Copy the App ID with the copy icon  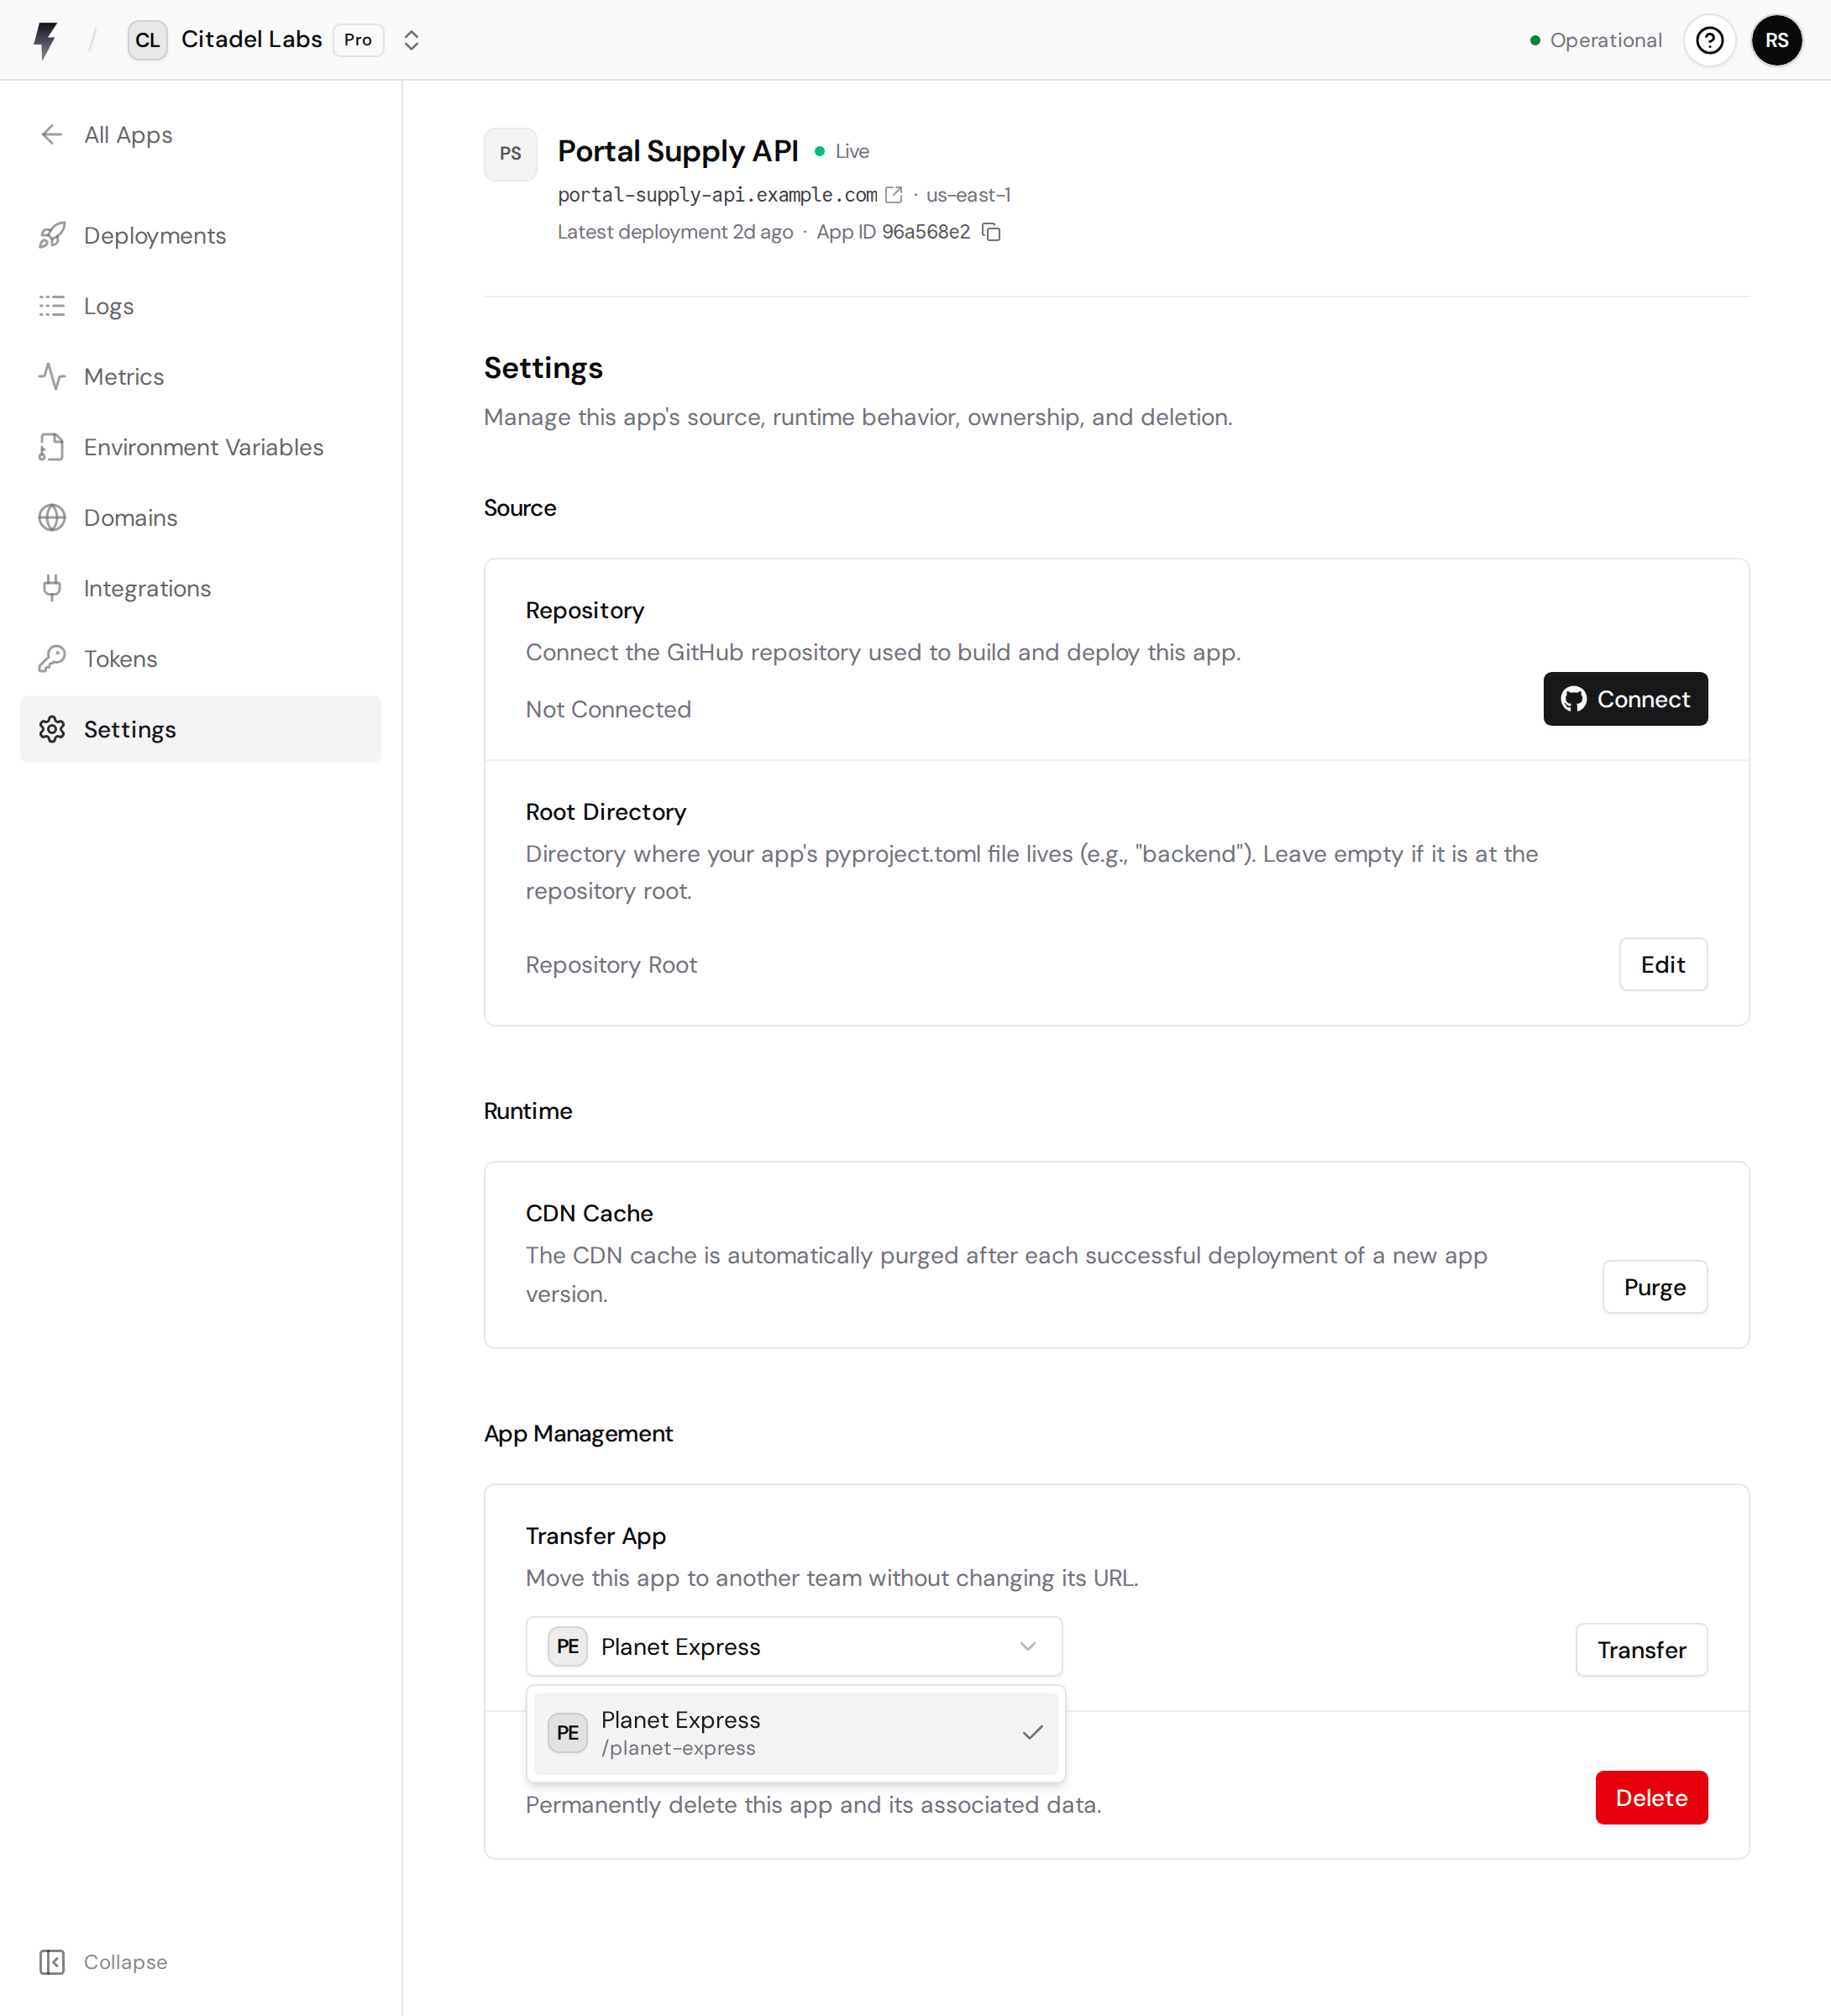point(991,232)
